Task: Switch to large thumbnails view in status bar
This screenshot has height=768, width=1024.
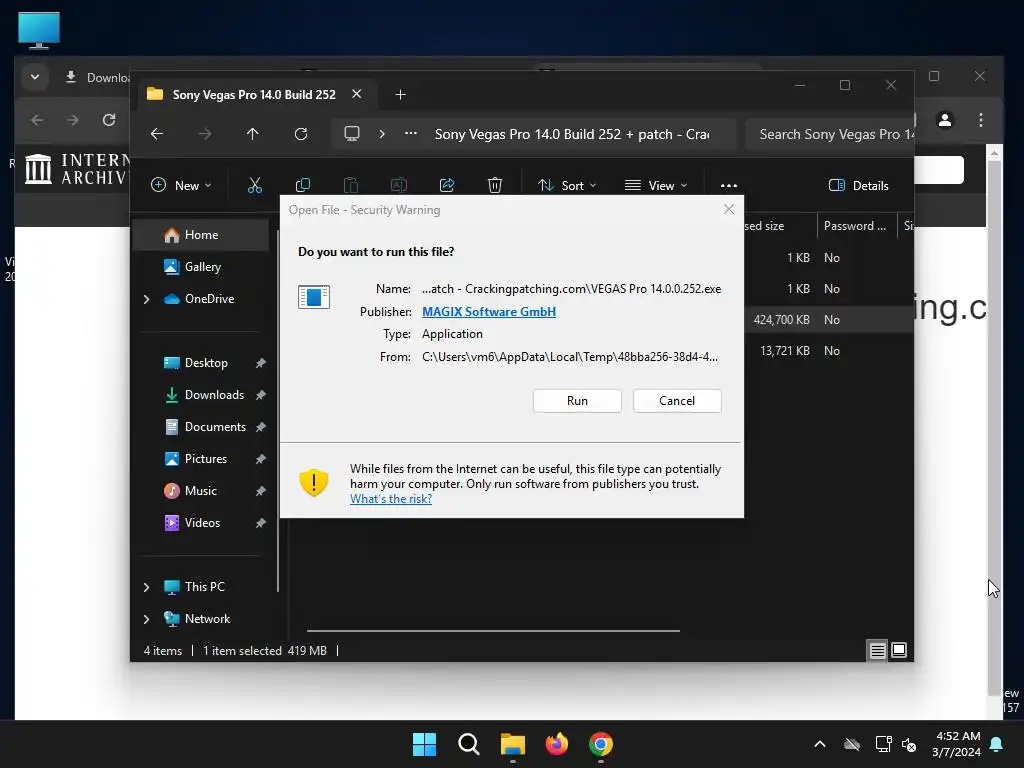Action: click(x=899, y=650)
